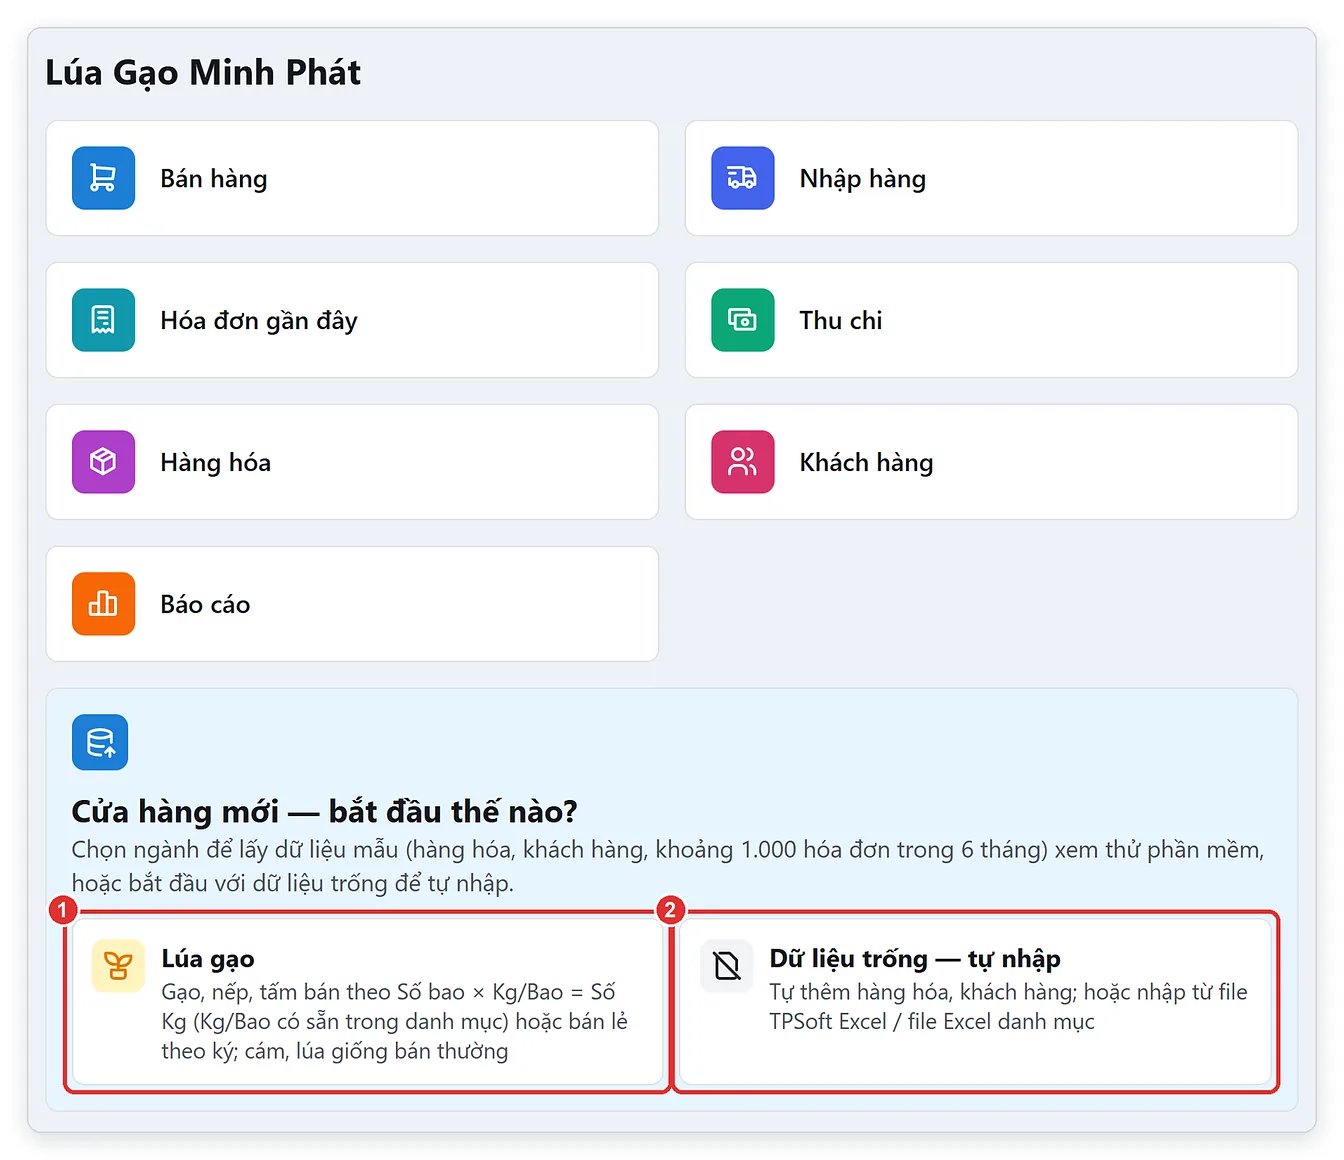Open the Hàng hóa card
This screenshot has height=1160, width=1344.
pos(352,462)
